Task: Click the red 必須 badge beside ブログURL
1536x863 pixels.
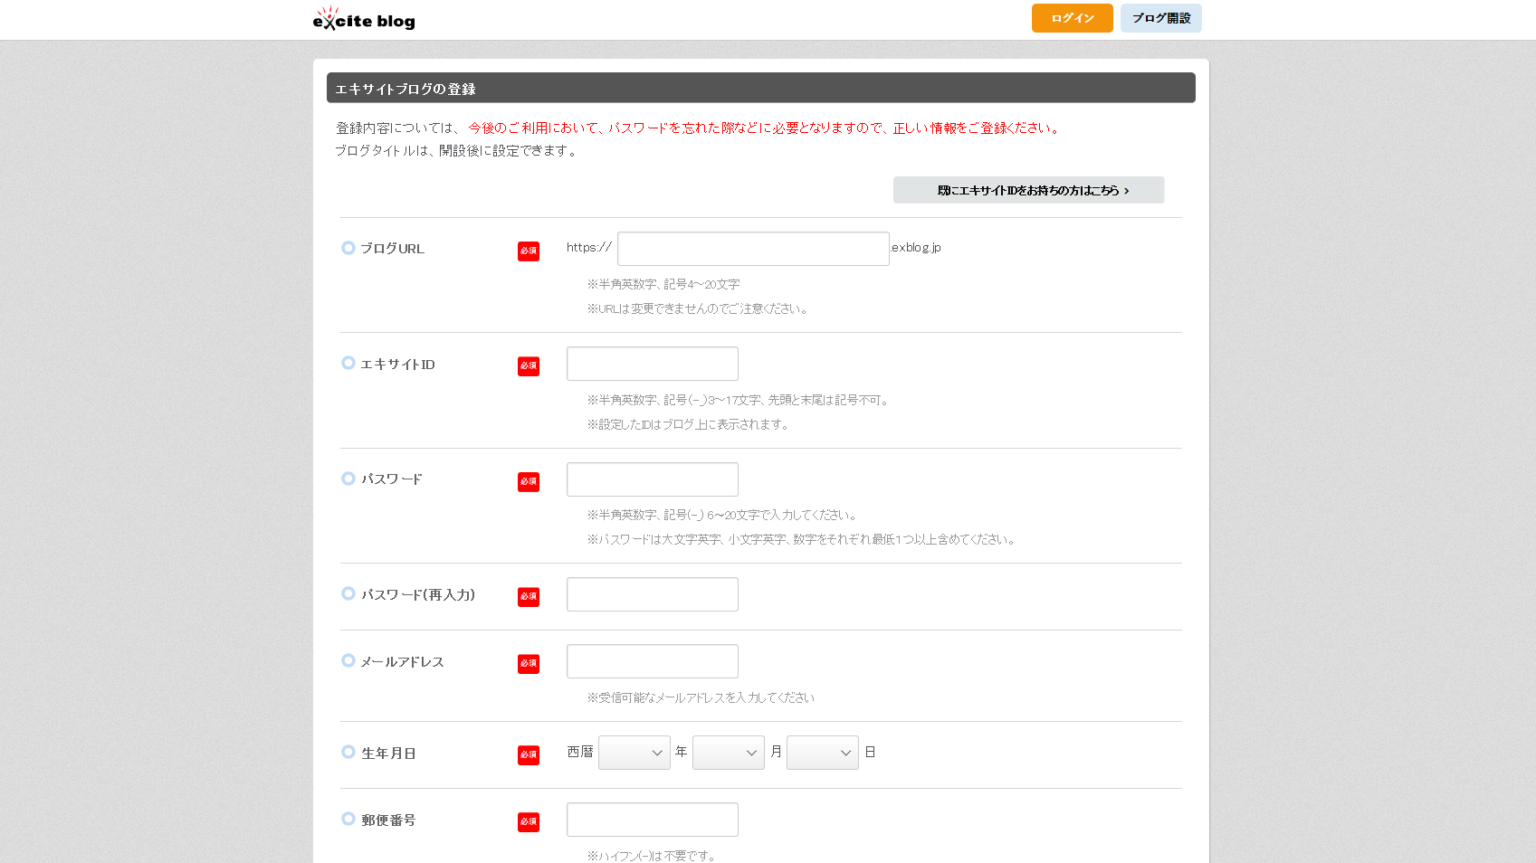Action: 528,251
